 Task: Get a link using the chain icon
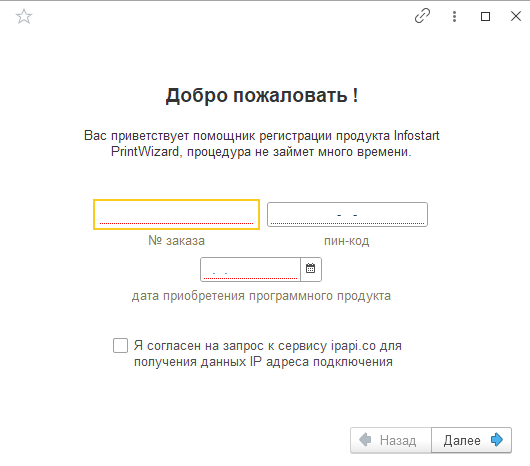point(422,16)
